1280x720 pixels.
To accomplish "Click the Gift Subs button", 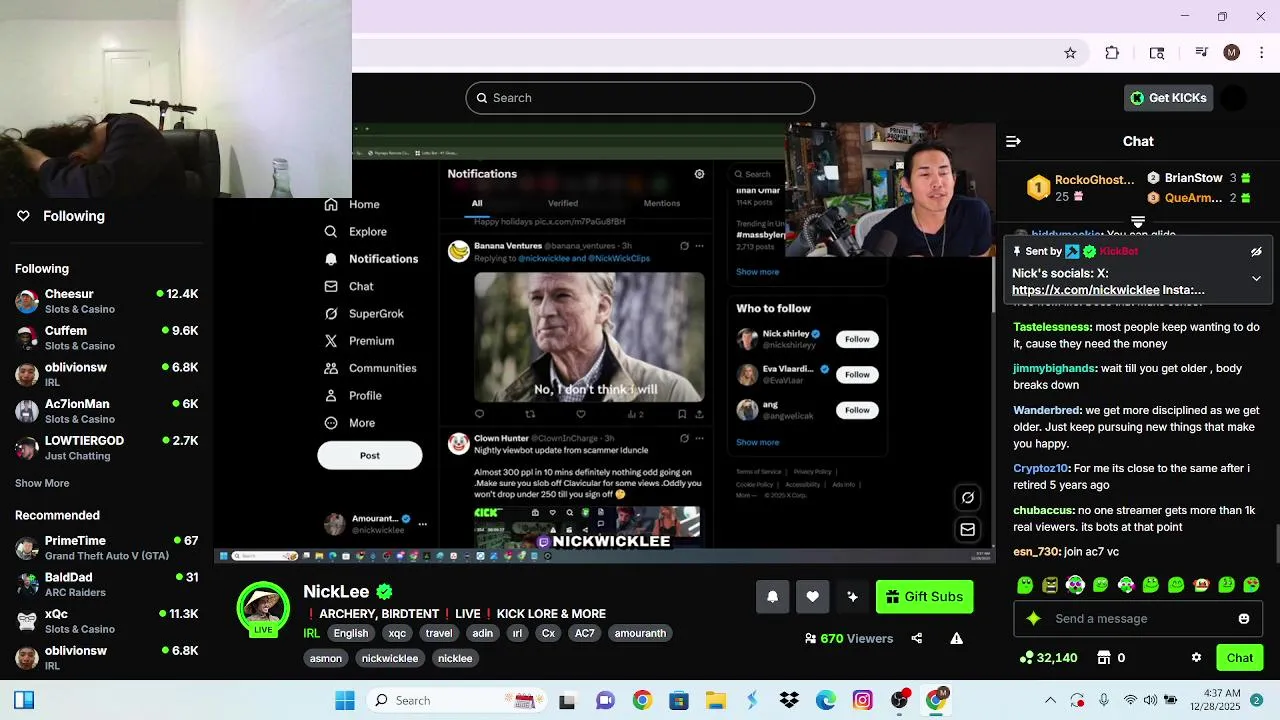I will tap(924, 597).
